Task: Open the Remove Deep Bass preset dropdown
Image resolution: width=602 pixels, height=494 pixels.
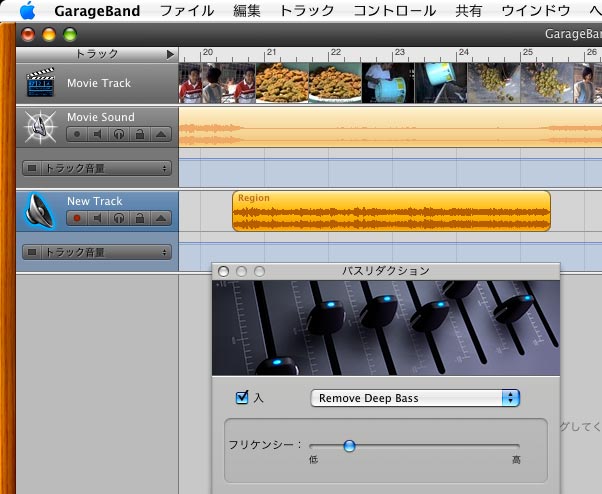Action: point(415,398)
